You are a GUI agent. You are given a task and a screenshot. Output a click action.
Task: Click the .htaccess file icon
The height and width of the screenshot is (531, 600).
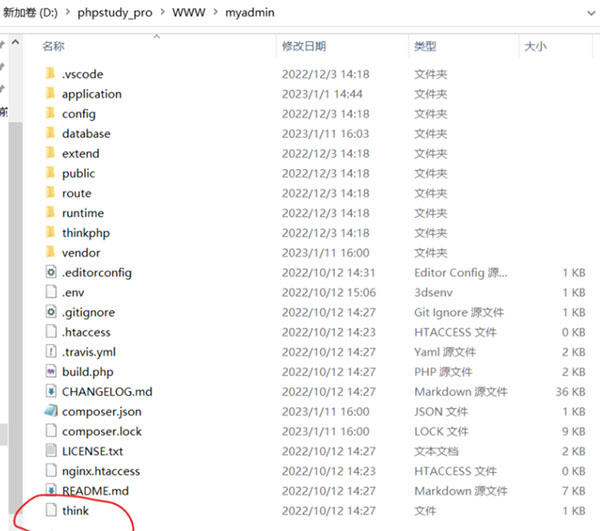[51, 332]
